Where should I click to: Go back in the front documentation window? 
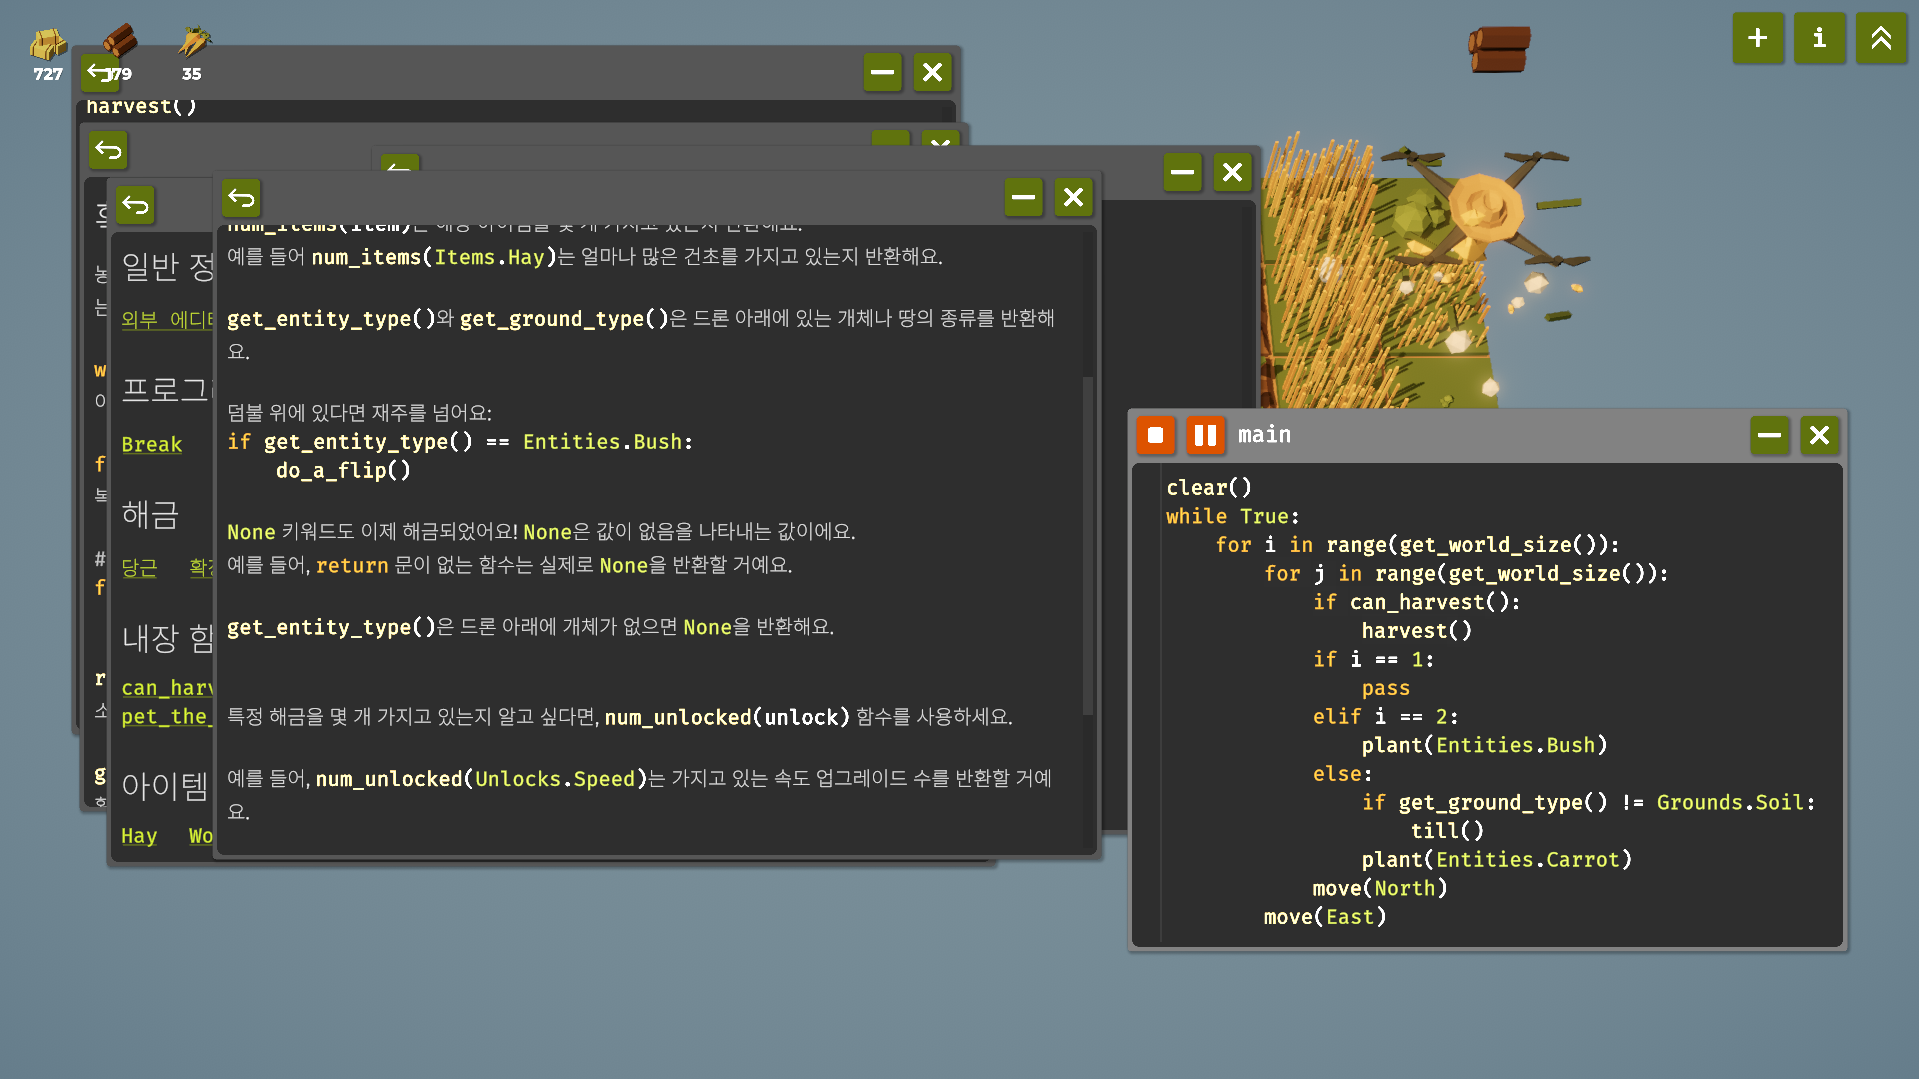241,198
